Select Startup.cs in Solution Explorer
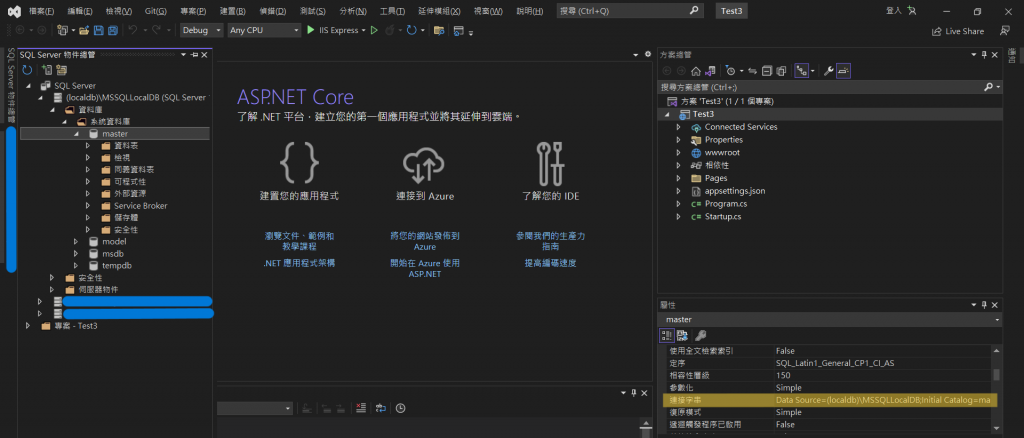The width and height of the screenshot is (1024, 438). pos(723,216)
